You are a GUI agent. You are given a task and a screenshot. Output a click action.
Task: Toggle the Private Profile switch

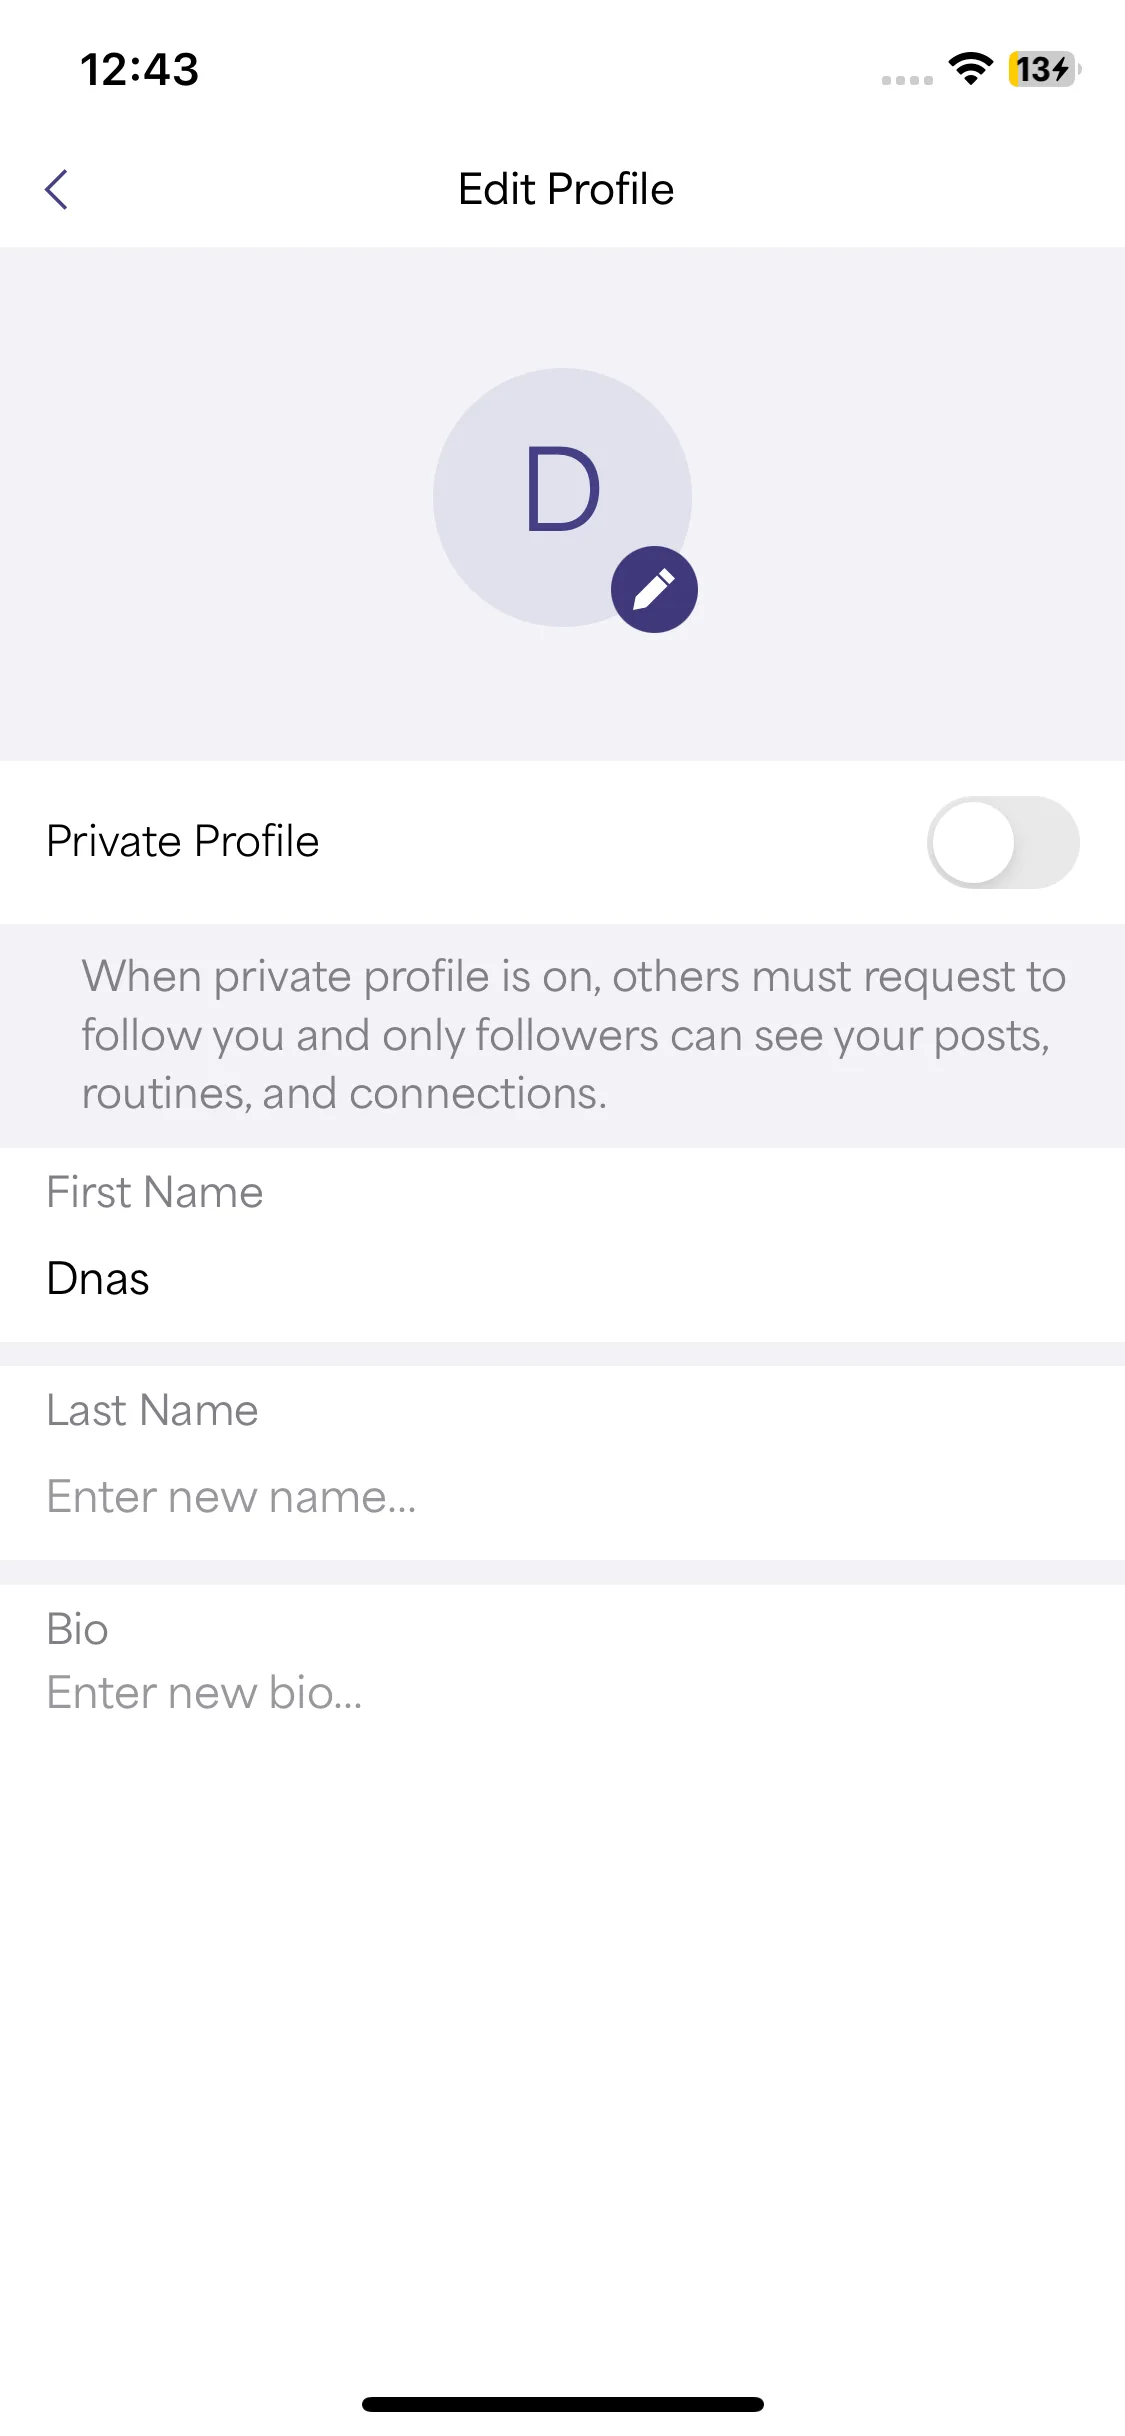point(1003,842)
